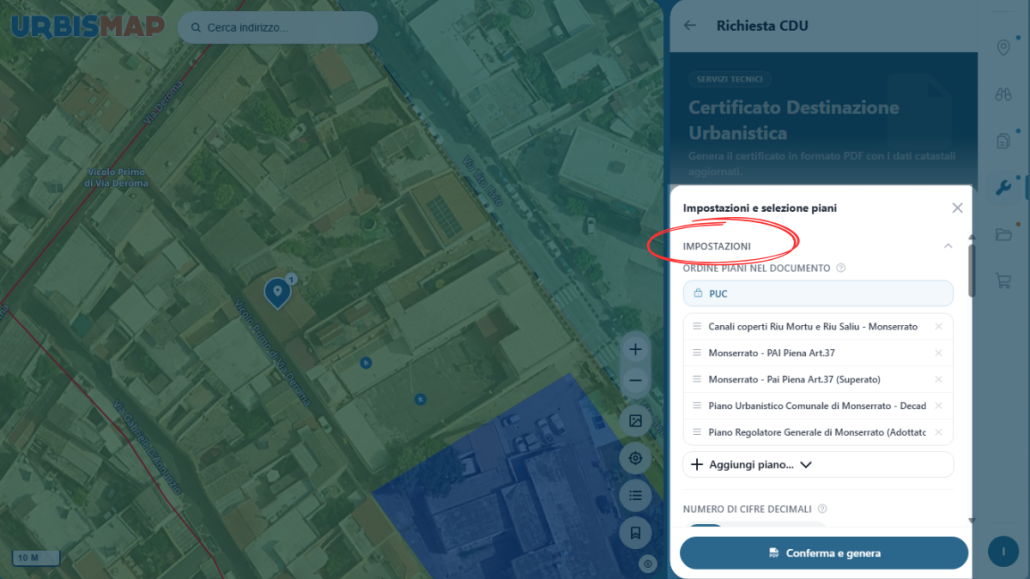The width and height of the screenshot is (1030, 579).
Task: Remove Monserrato - PAI Piena Art.37 plan
Action: [x=939, y=353]
